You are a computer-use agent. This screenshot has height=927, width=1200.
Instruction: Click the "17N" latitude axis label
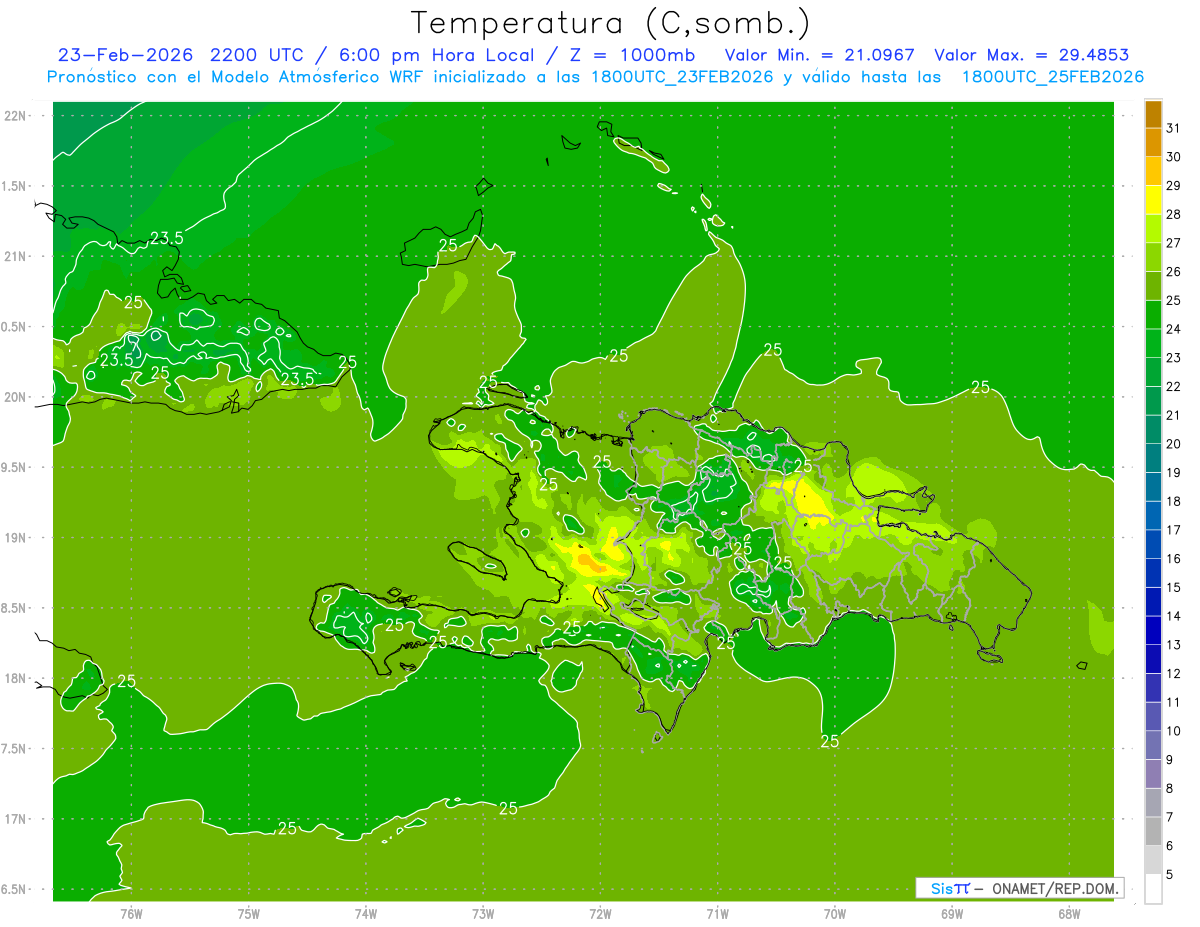click(17, 819)
